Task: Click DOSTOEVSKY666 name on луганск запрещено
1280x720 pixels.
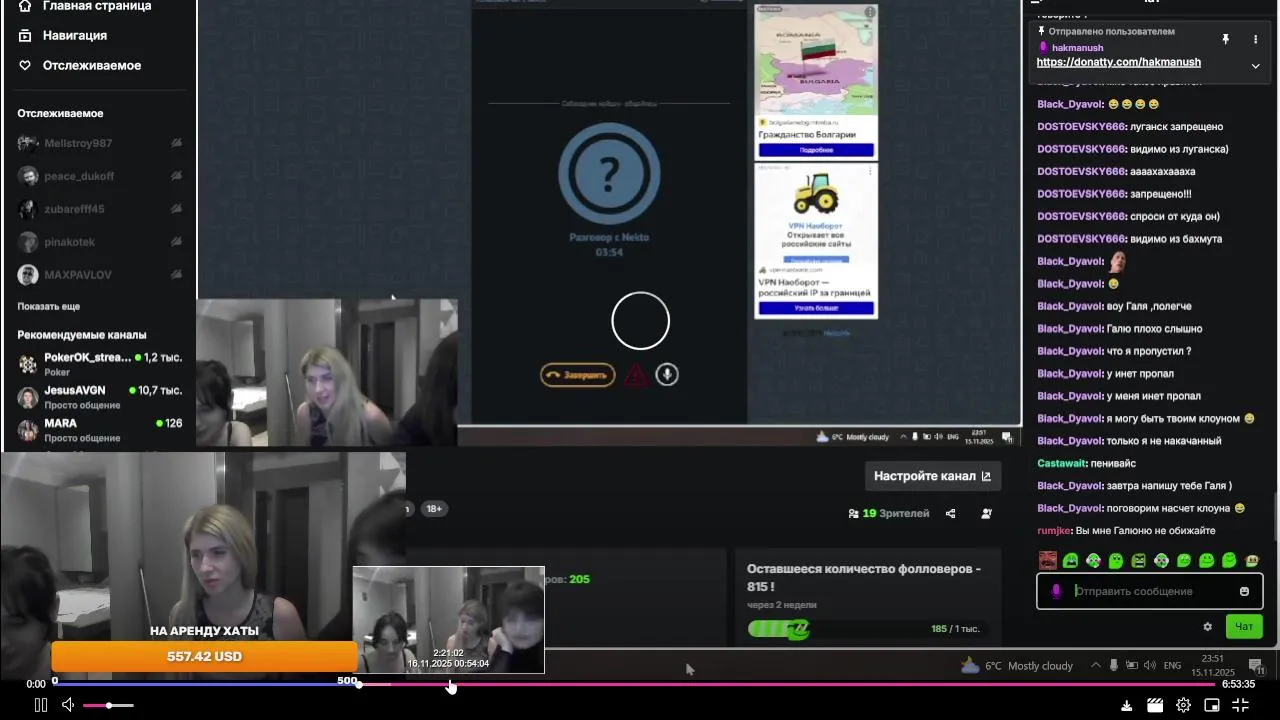Action: 1082,127
